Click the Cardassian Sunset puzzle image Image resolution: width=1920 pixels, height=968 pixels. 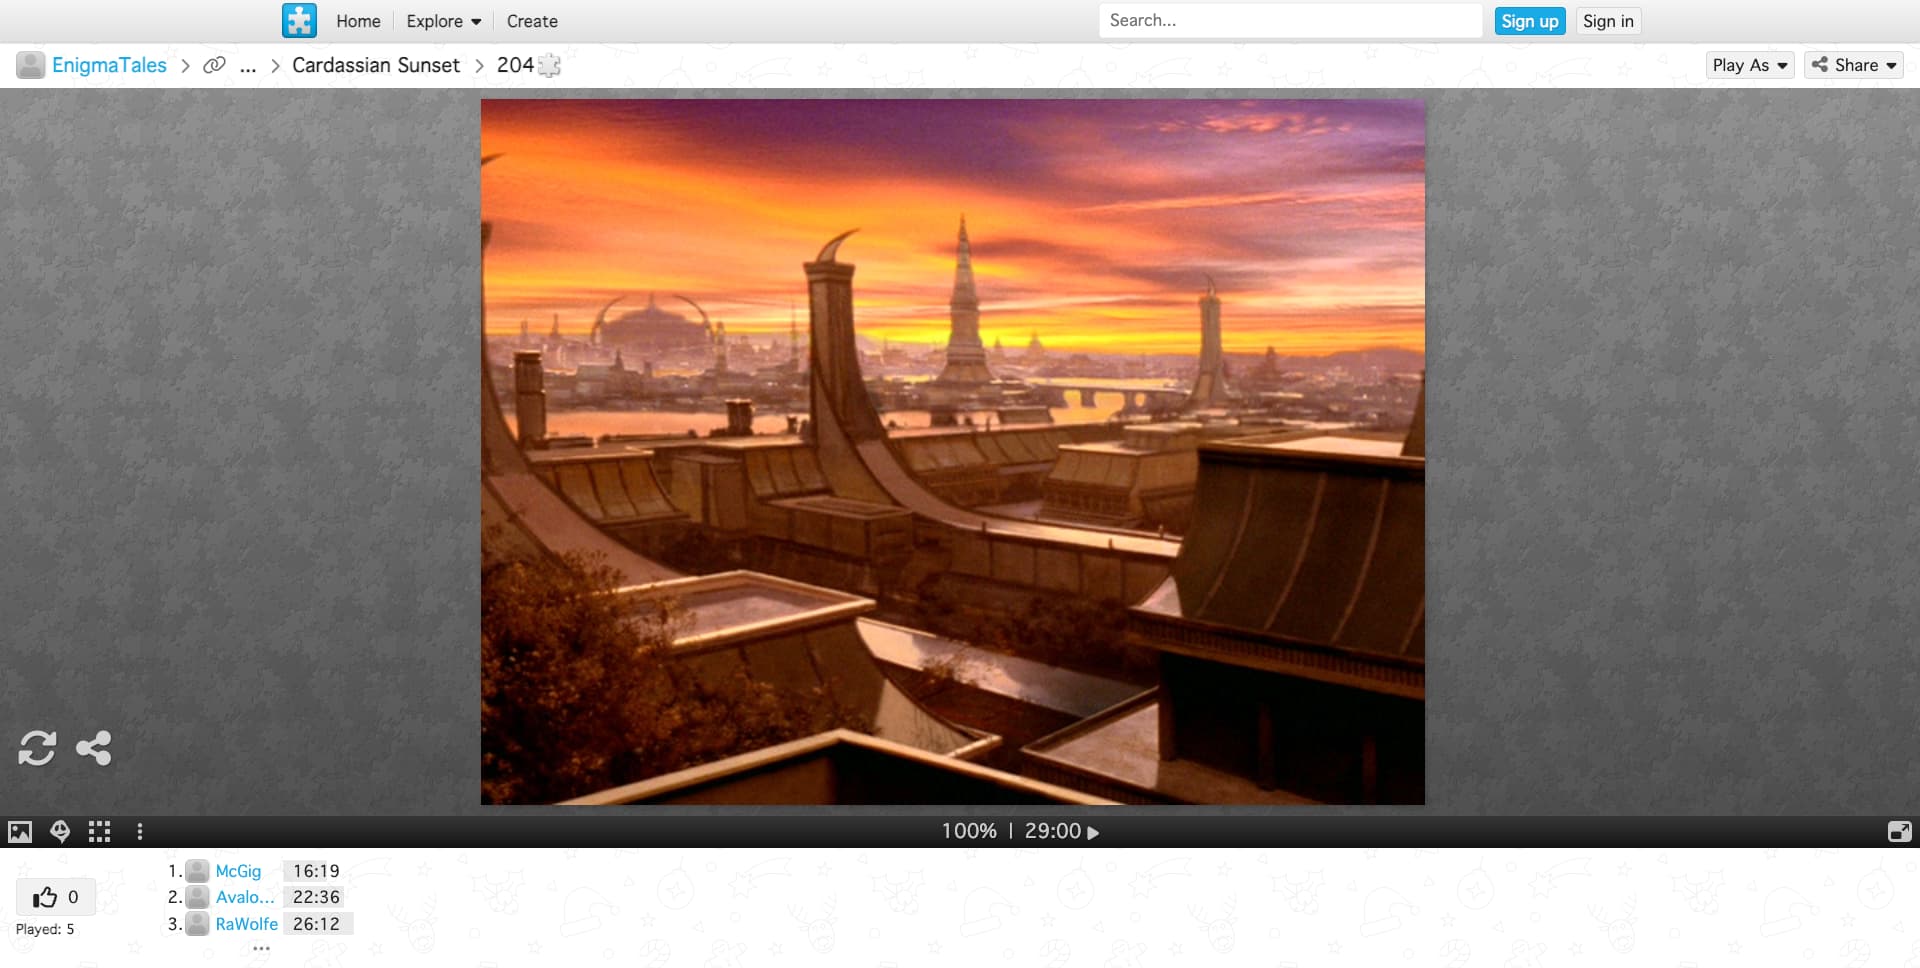(x=953, y=452)
